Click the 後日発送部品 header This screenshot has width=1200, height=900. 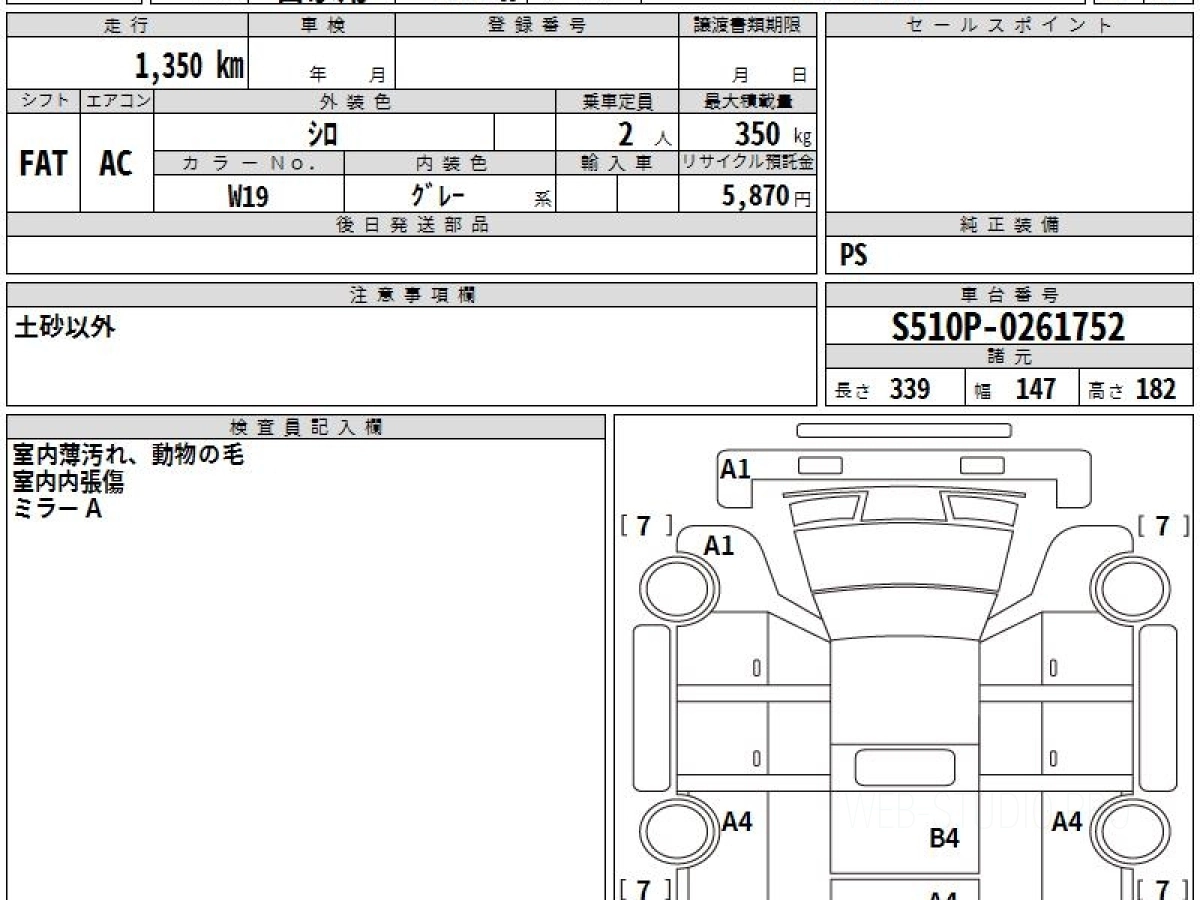[412, 225]
